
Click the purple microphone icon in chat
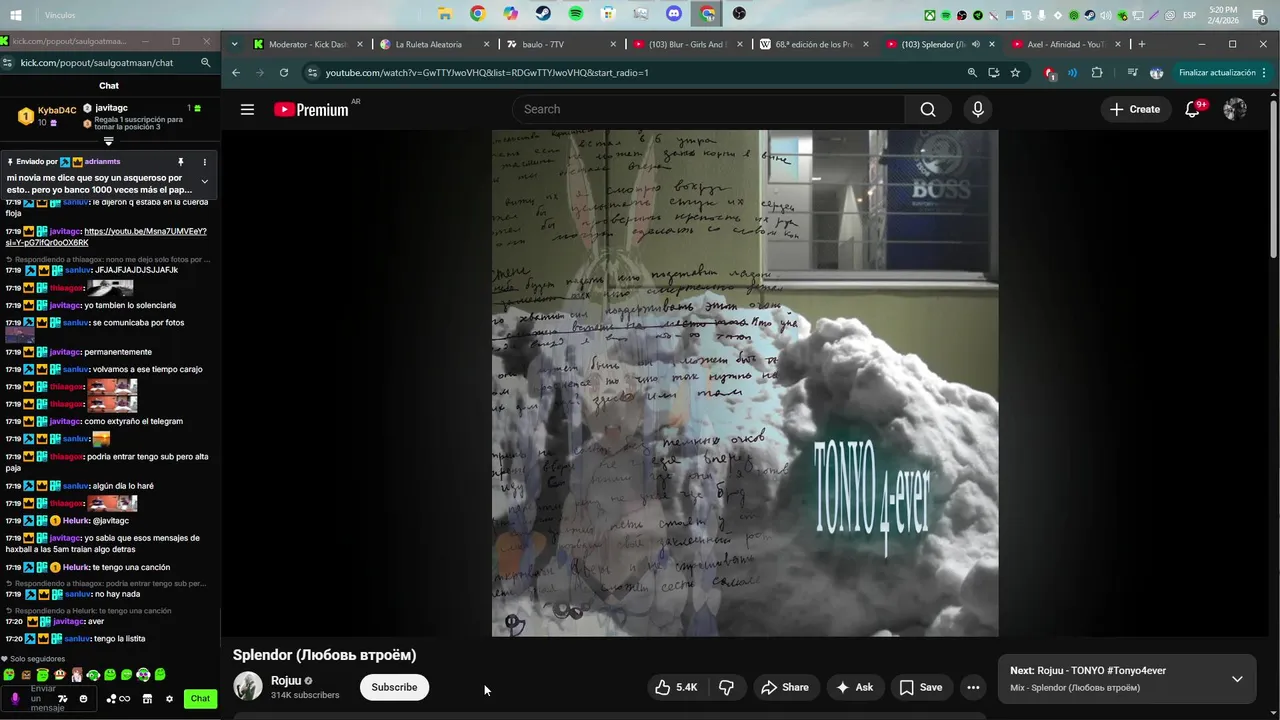15,699
